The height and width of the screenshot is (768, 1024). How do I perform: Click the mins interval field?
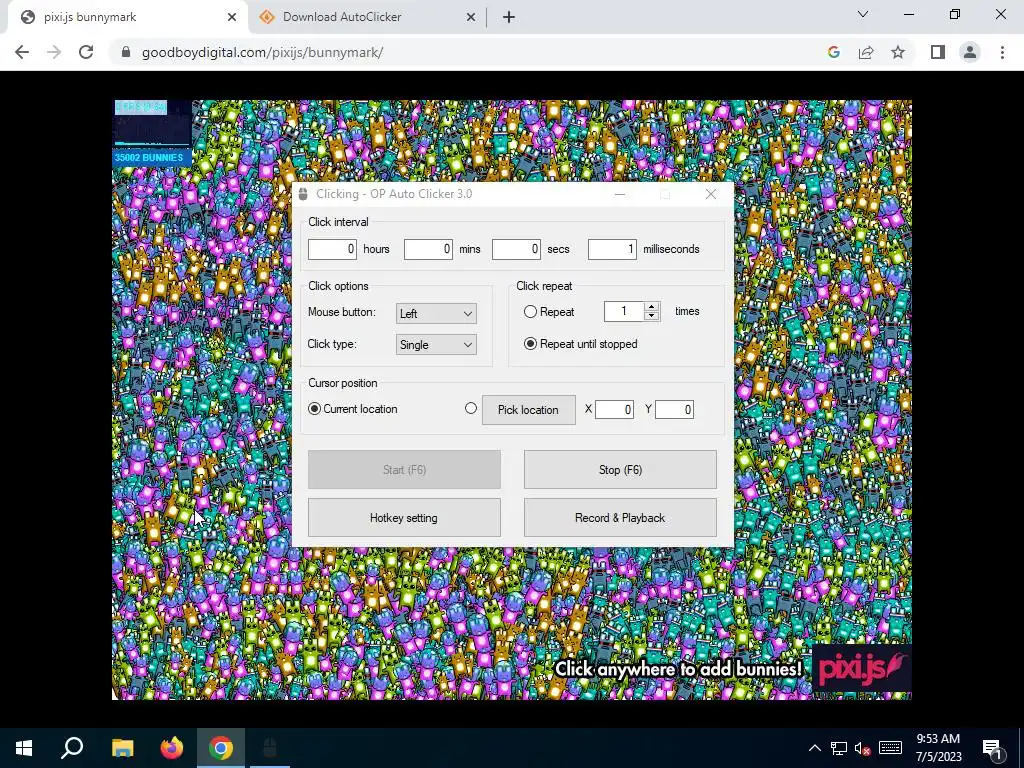pyautogui.click(x=428, y=249)
